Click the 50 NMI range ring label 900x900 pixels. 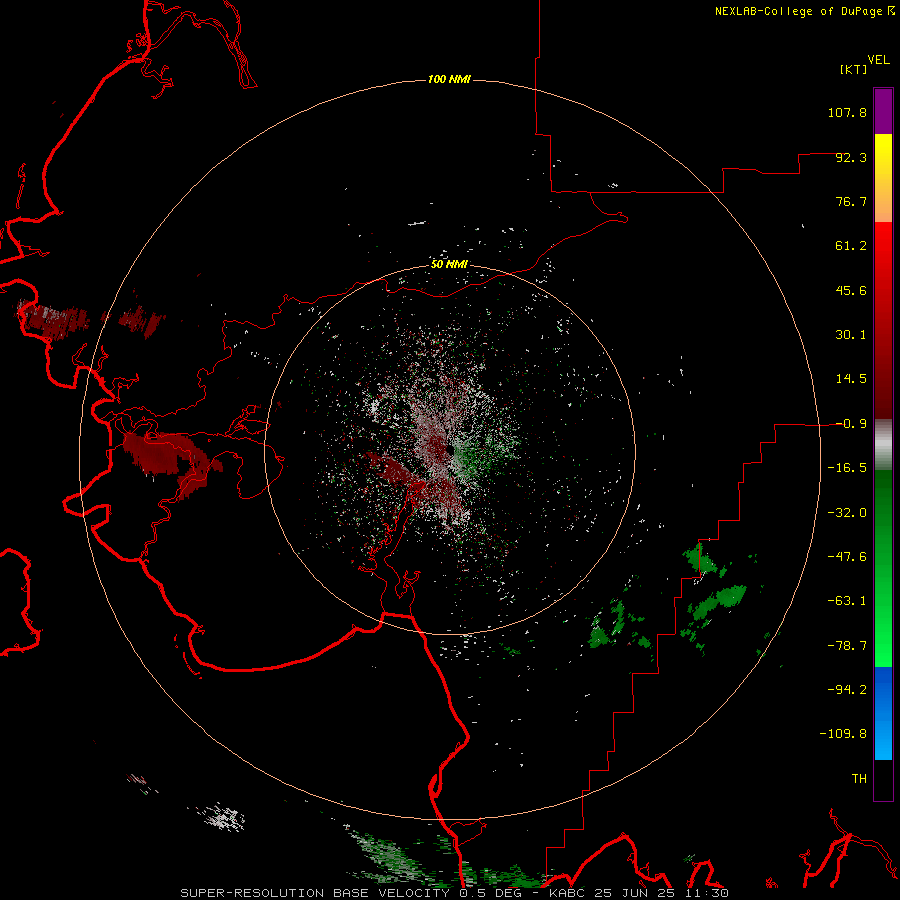[x=449, y=264]
